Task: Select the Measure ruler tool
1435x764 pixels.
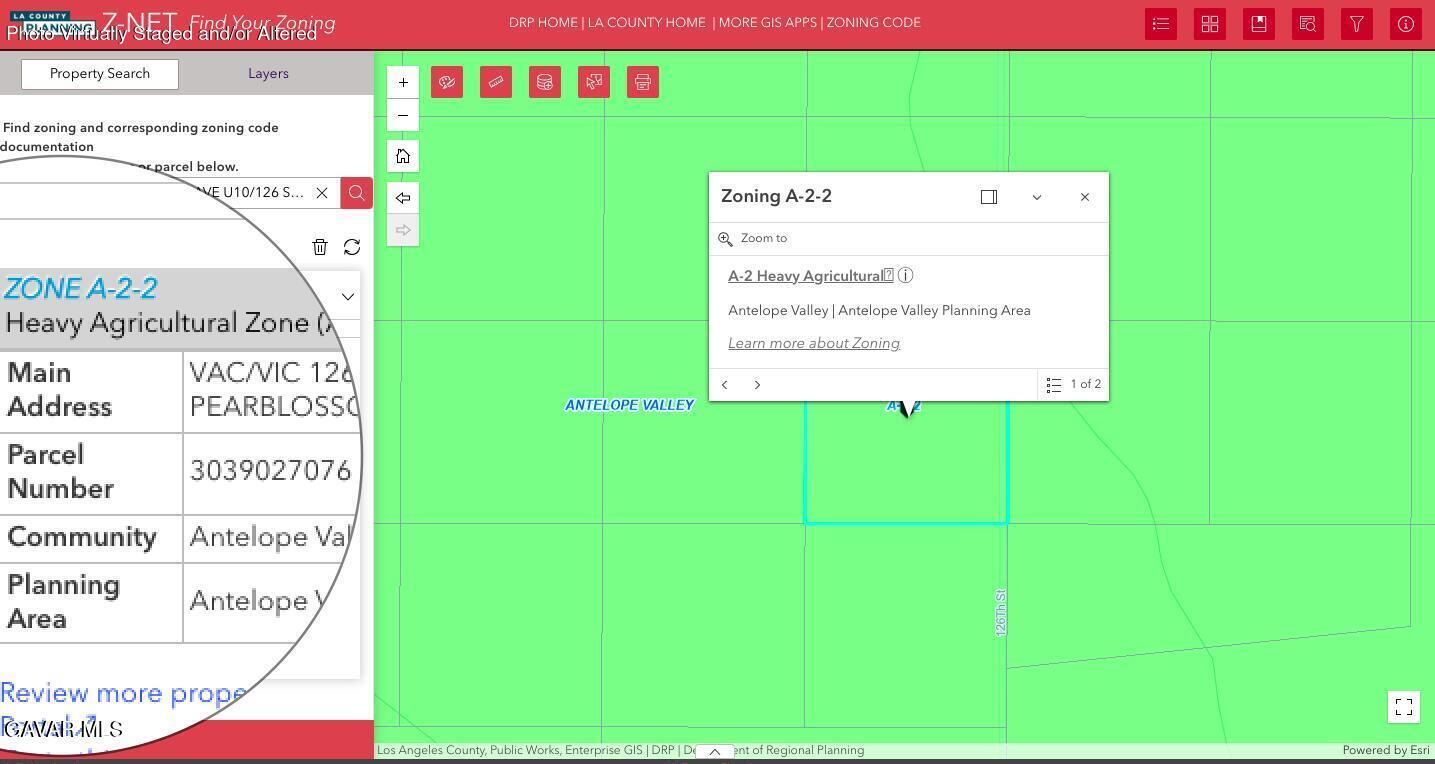Action: (496, 82)
